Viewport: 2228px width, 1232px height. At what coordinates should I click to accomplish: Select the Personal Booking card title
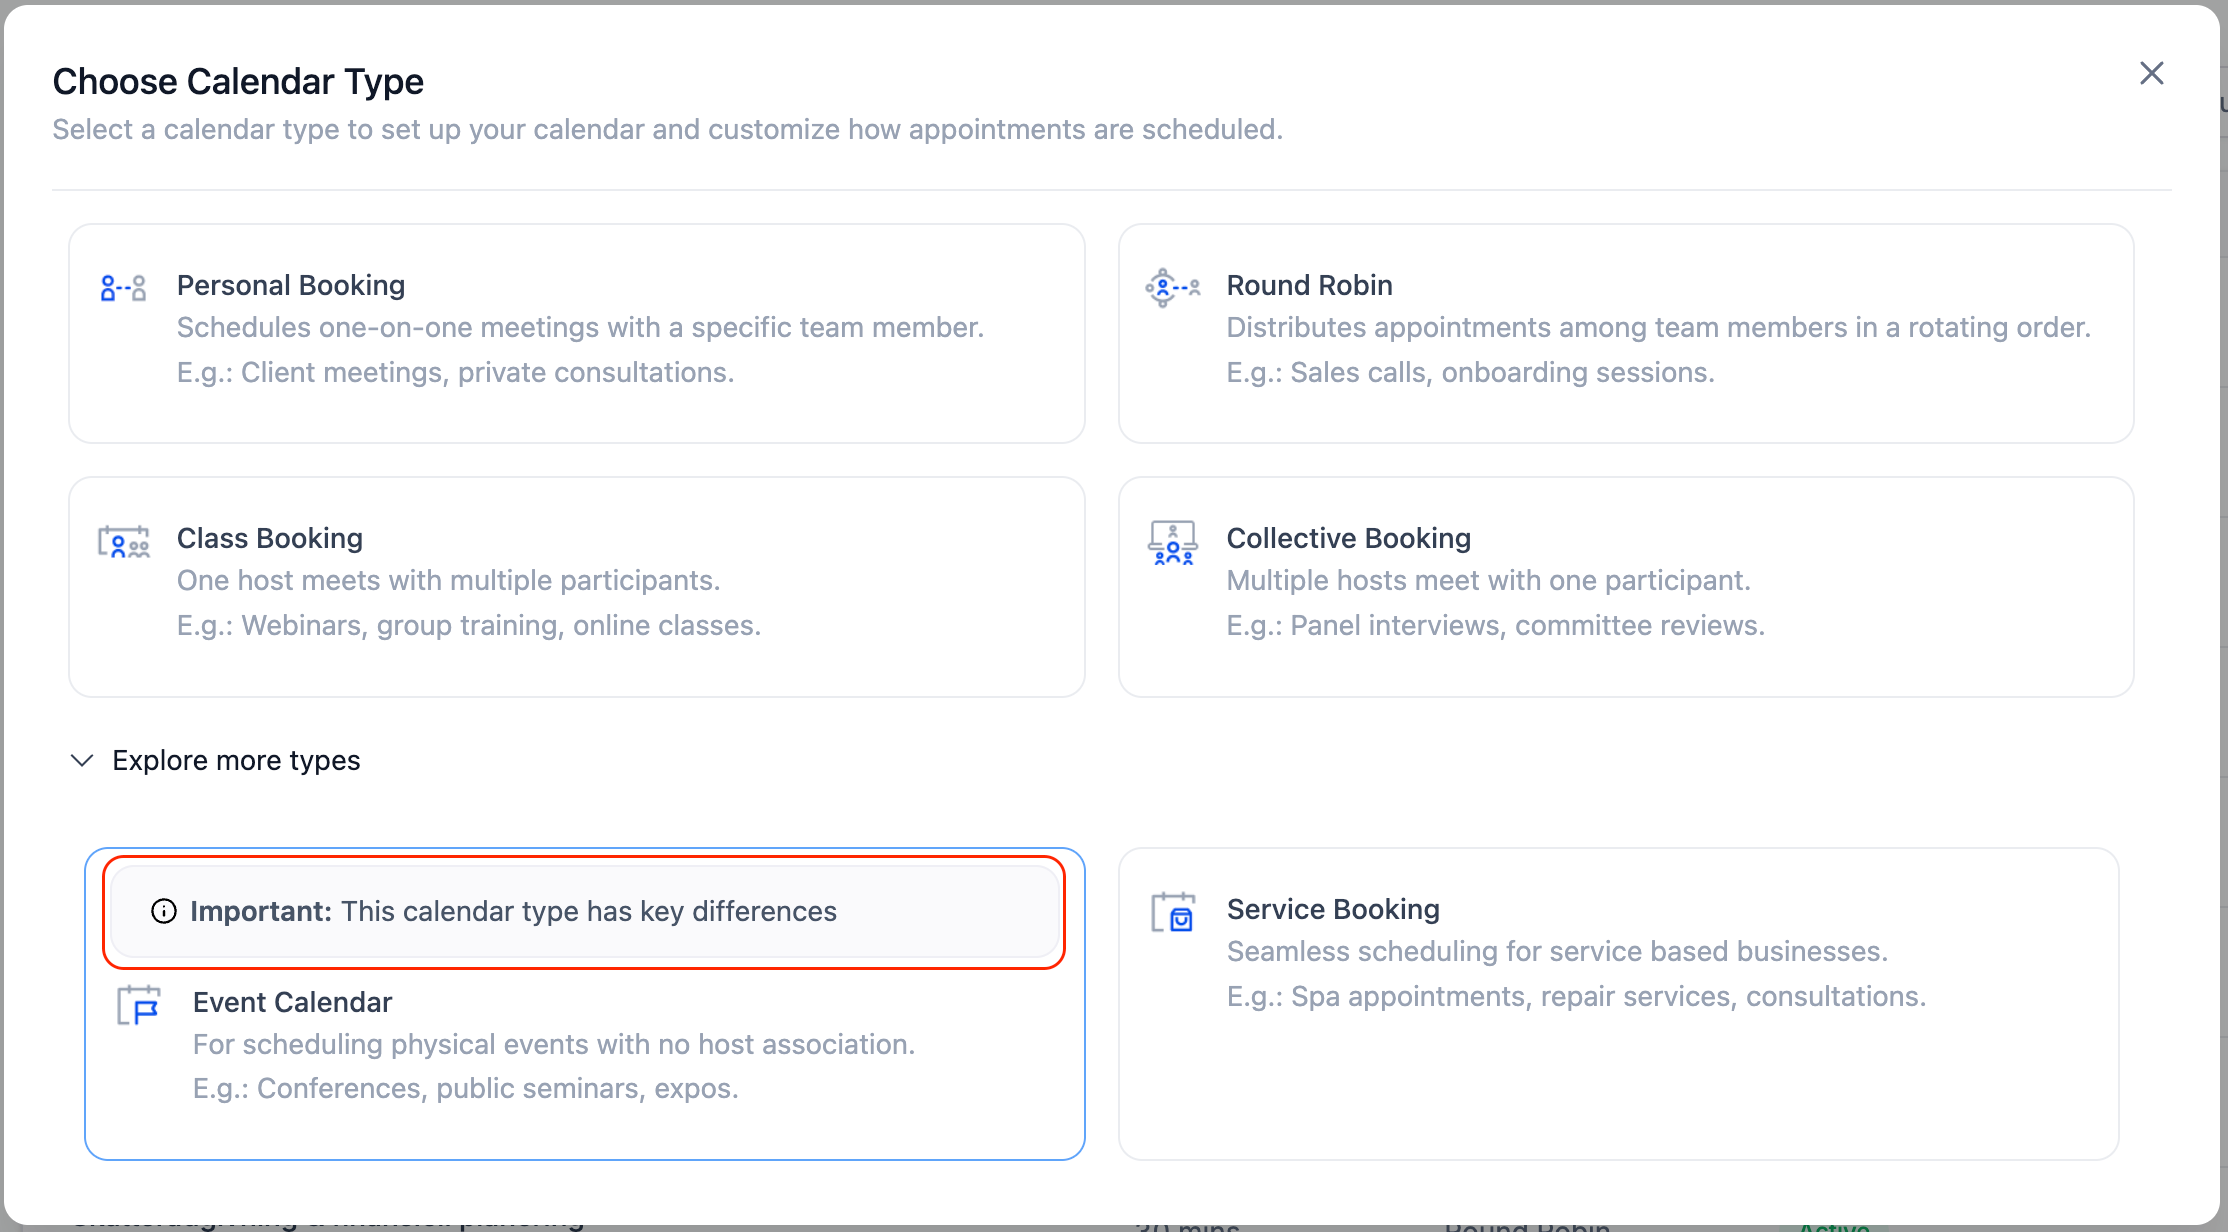click(x=291, y=286)
